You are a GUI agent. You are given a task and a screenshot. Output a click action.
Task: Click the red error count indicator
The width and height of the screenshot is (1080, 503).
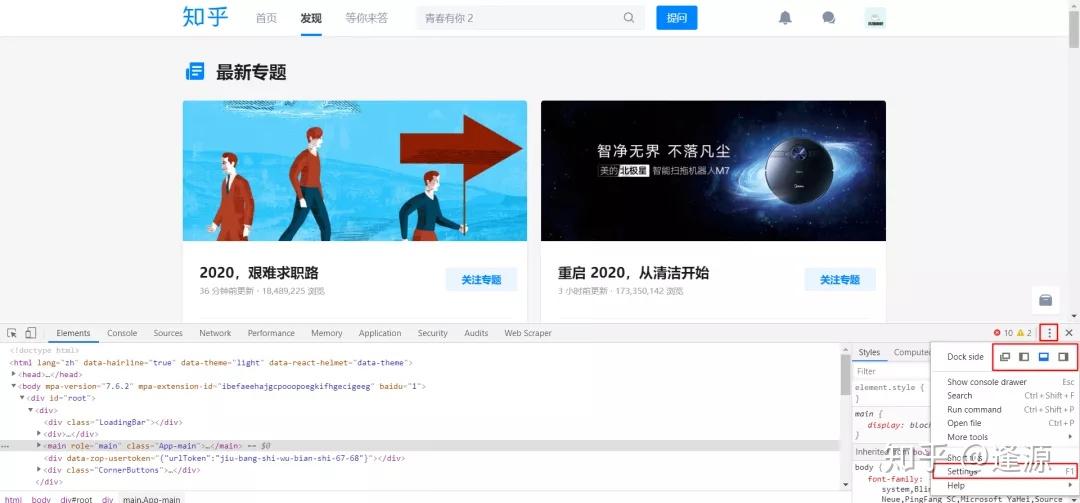click(x=1003, y=333)
